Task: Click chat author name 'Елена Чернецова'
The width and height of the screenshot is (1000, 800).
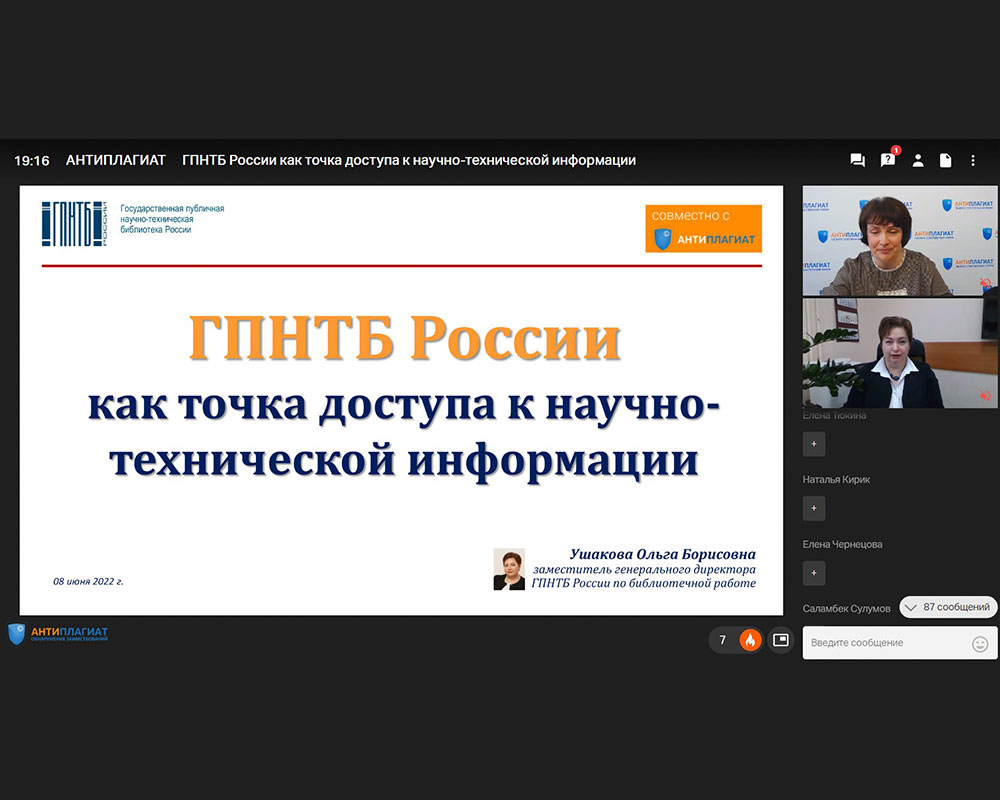Action: pyautogui.click(x=842, y=544)
